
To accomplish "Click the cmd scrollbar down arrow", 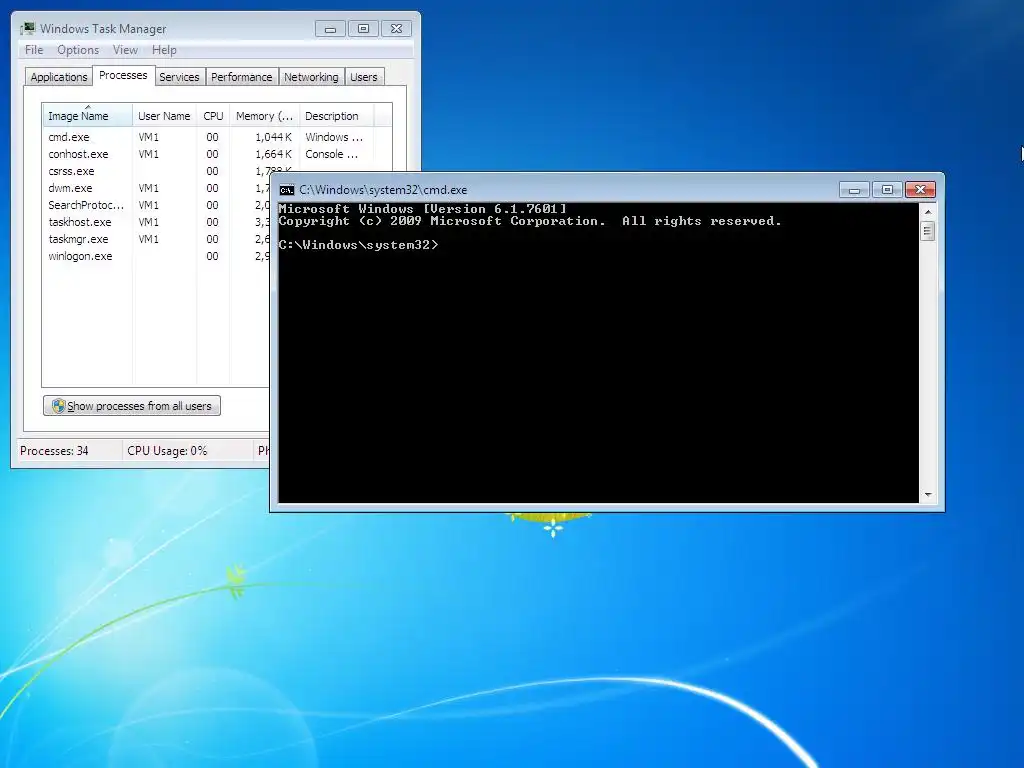I will click(928, 495).
